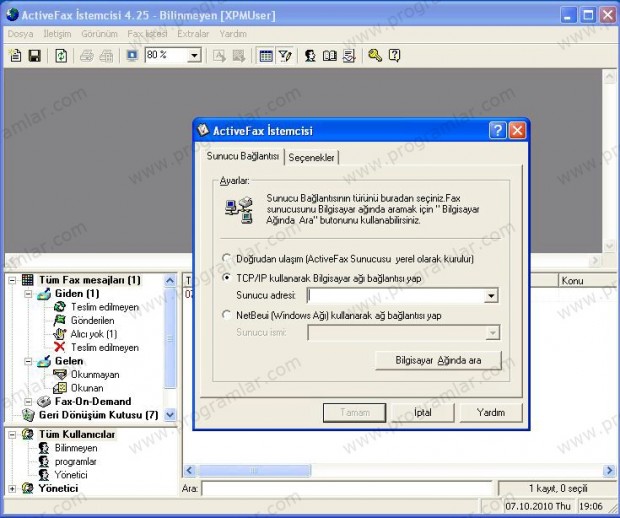
Task: Click the fax list scroll right arrow
Action: click(609, 471)
